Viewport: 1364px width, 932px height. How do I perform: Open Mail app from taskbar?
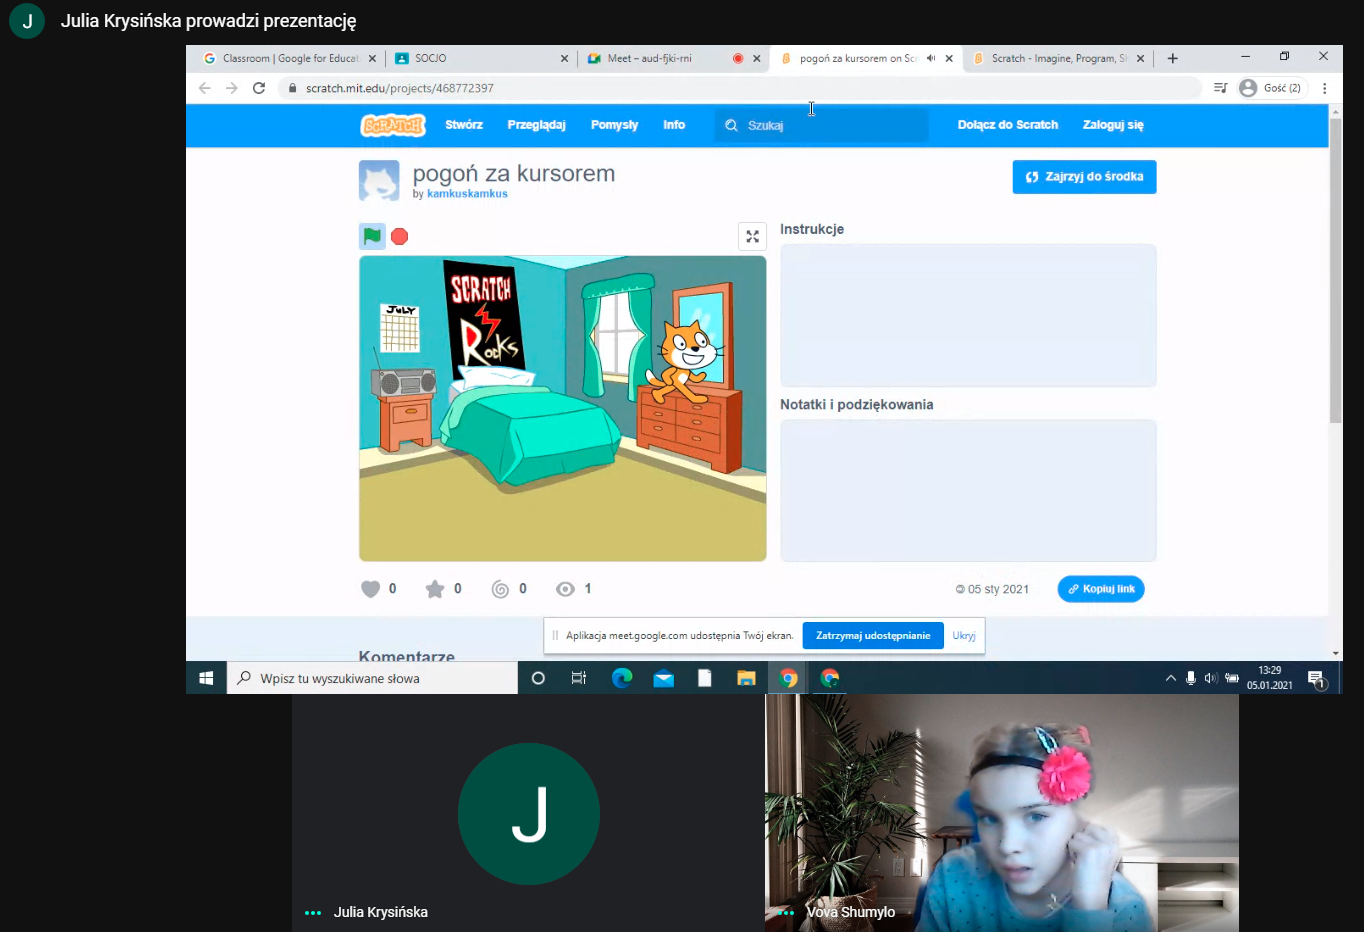663,678
